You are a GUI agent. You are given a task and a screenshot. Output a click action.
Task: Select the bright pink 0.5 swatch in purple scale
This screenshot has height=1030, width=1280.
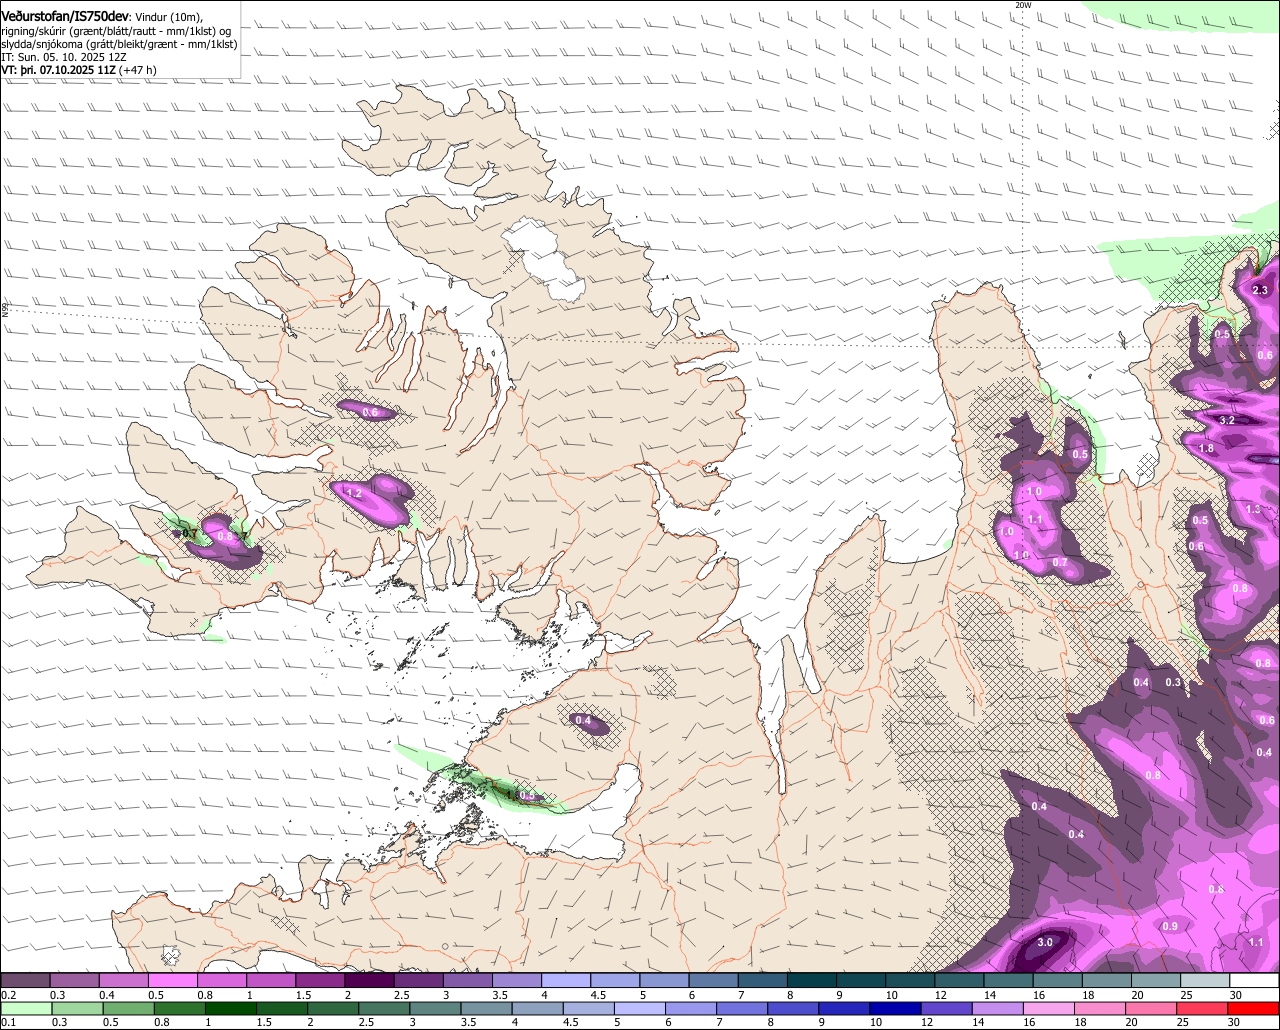(x=173, y=980)
